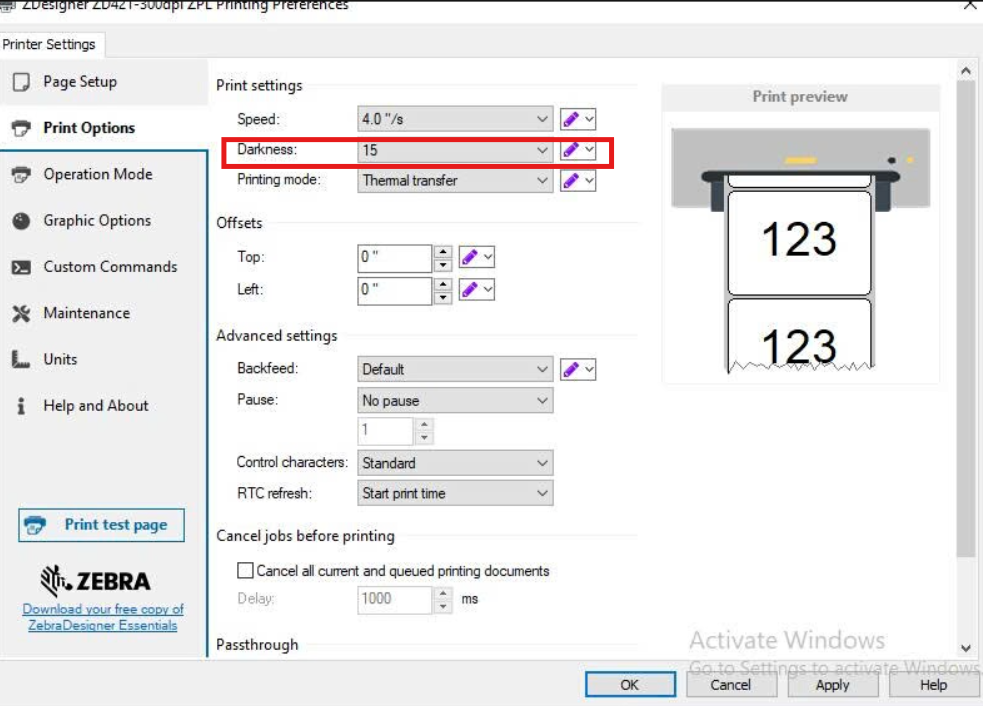Image resolution: width=983 pixels, height=706 pixels.
Task: Open the Printing mode dropdown
Action: click(x=455, y=181)
